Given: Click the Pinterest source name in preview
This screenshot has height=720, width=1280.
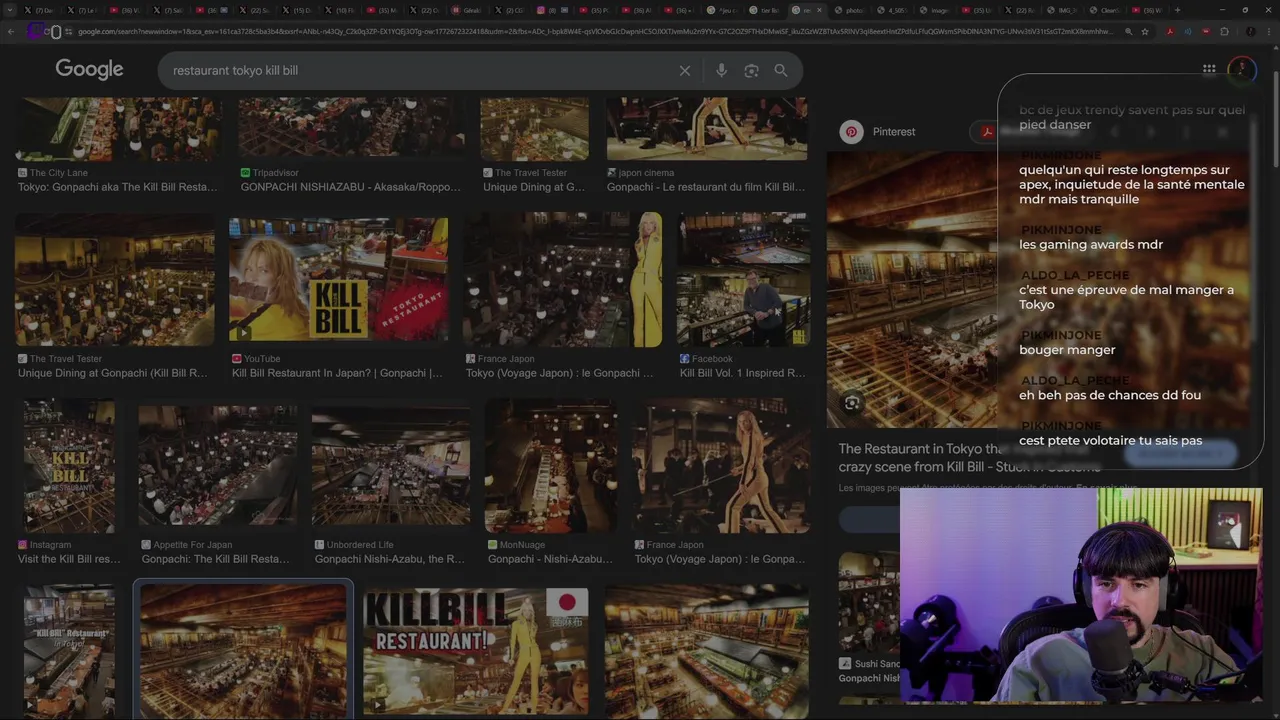Looking at the screenshot, I should (894, 132).
